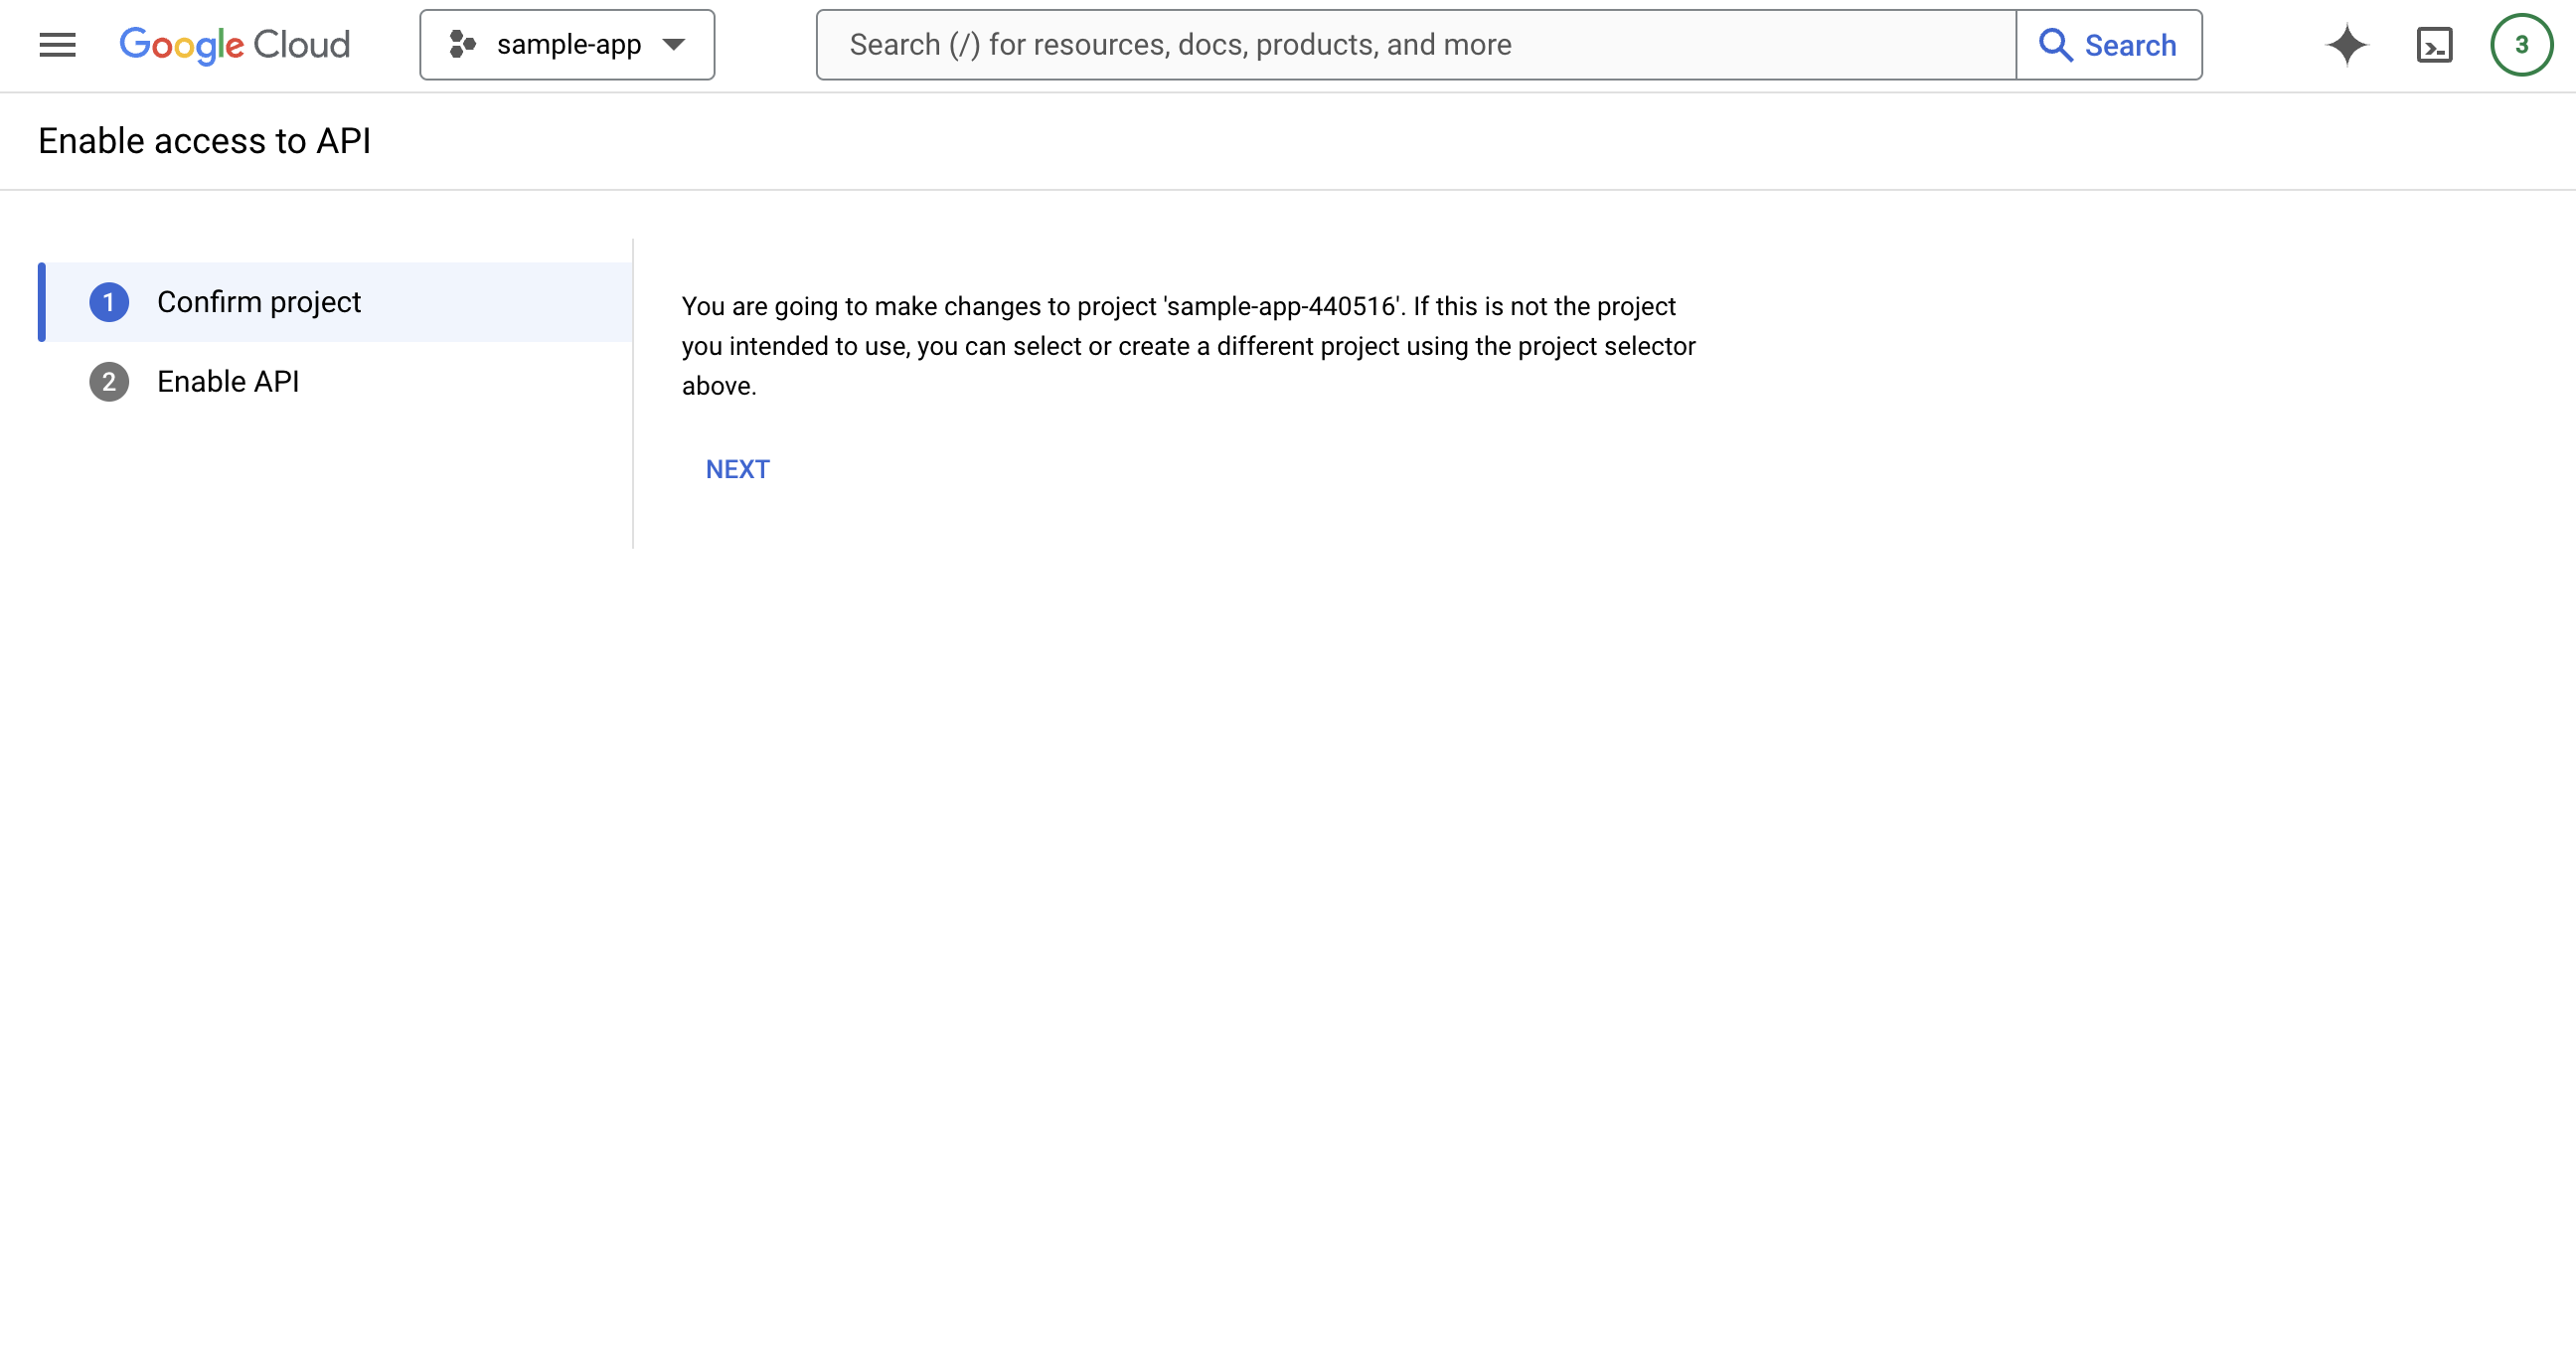This screenshot has width=2576, height=1348.
Task: Select the Confirm project step
Action: (x=259, y=302)
